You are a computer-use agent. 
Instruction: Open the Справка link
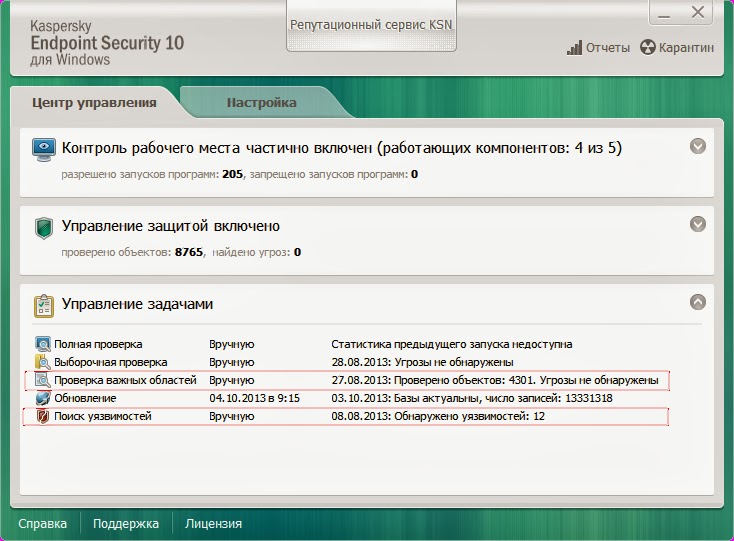[43, 524]
